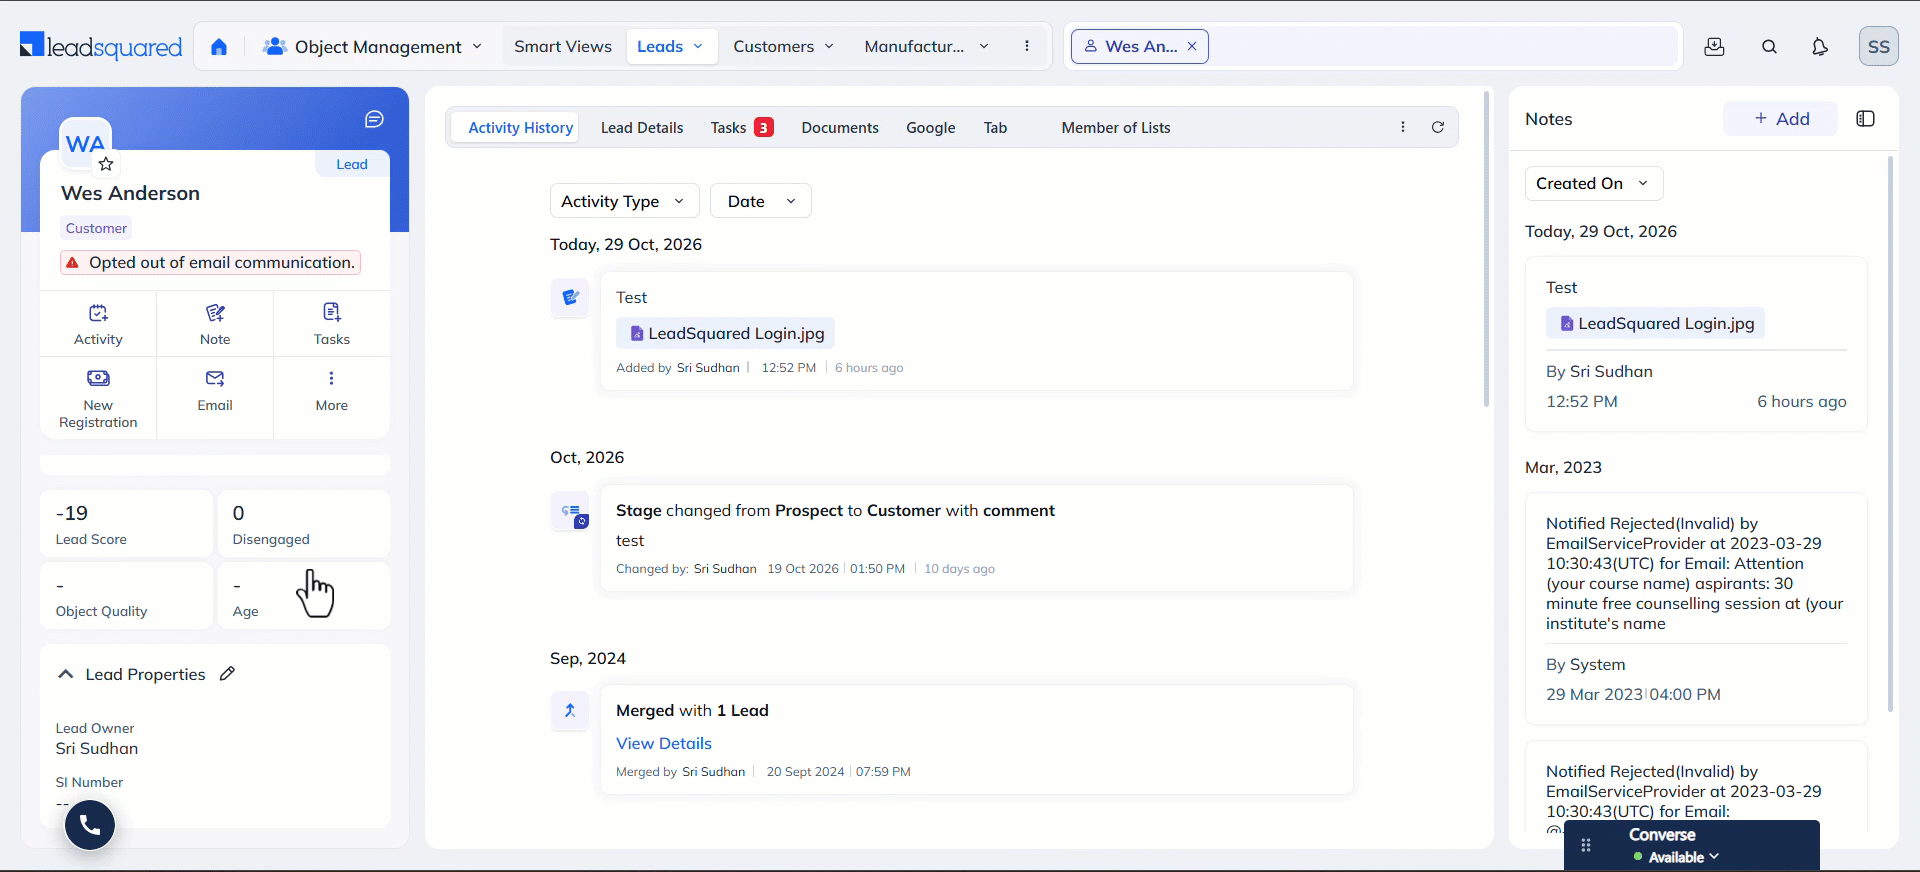This screenshot has height=872, width=1920.
Task: Star Wes Anderson as favorite
Action: [106, 164]
